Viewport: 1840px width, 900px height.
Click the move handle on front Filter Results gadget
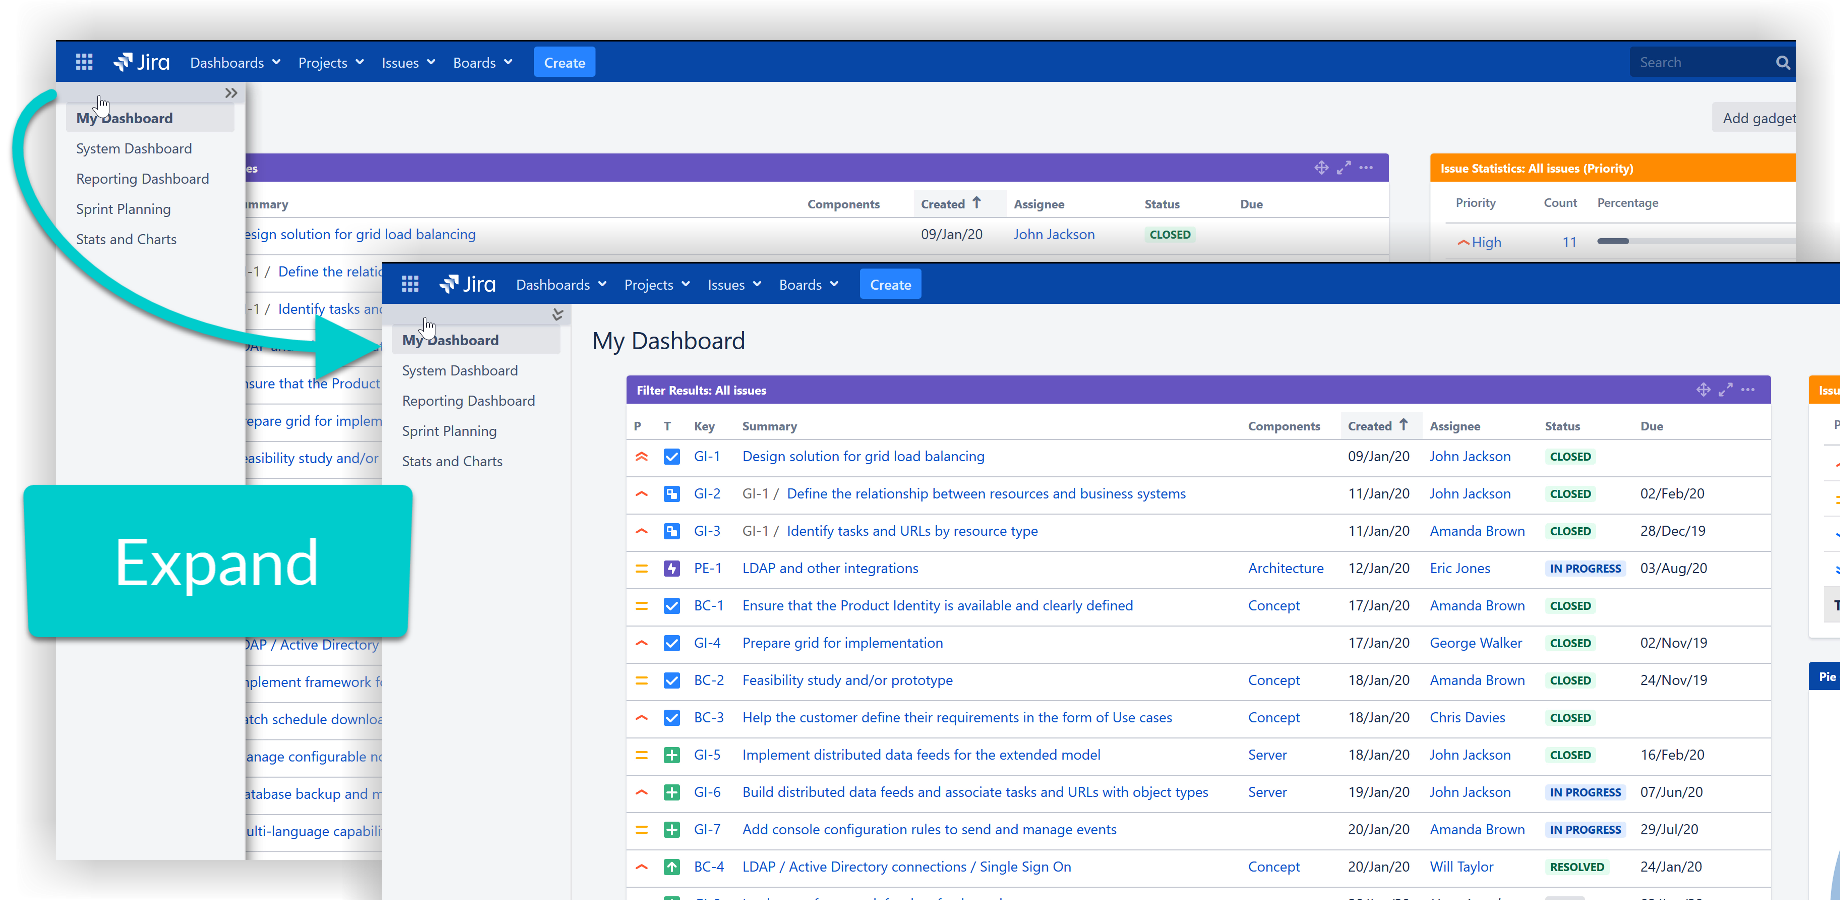pos(1703,390)
